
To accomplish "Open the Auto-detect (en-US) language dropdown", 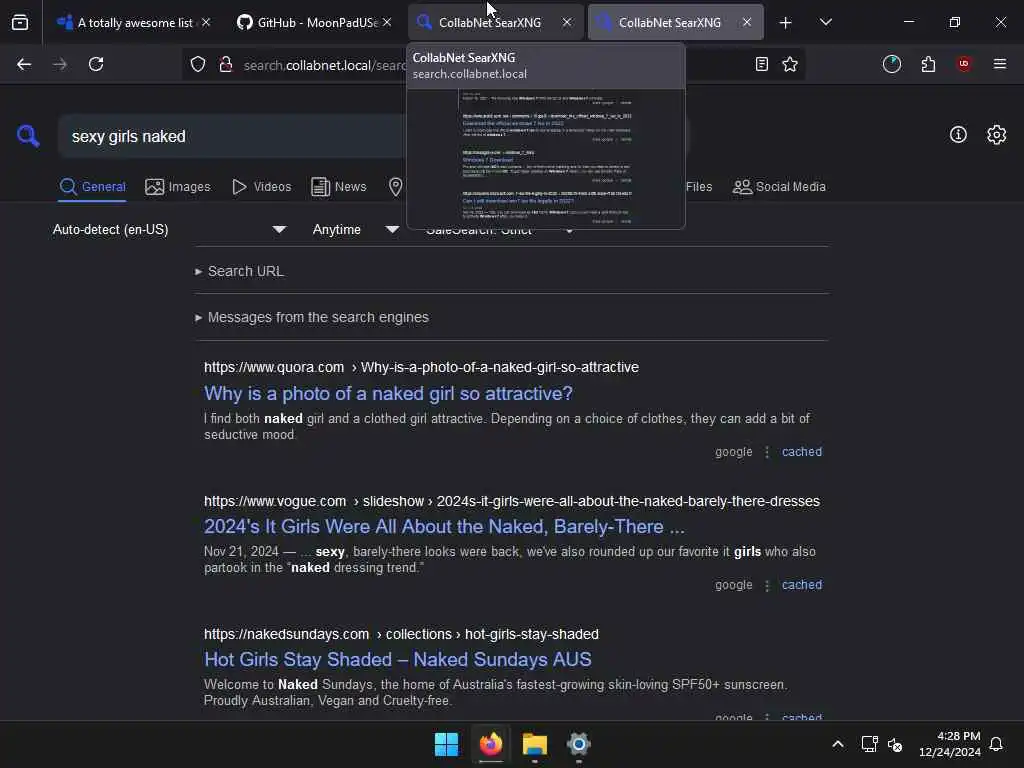I will [170, 229].
